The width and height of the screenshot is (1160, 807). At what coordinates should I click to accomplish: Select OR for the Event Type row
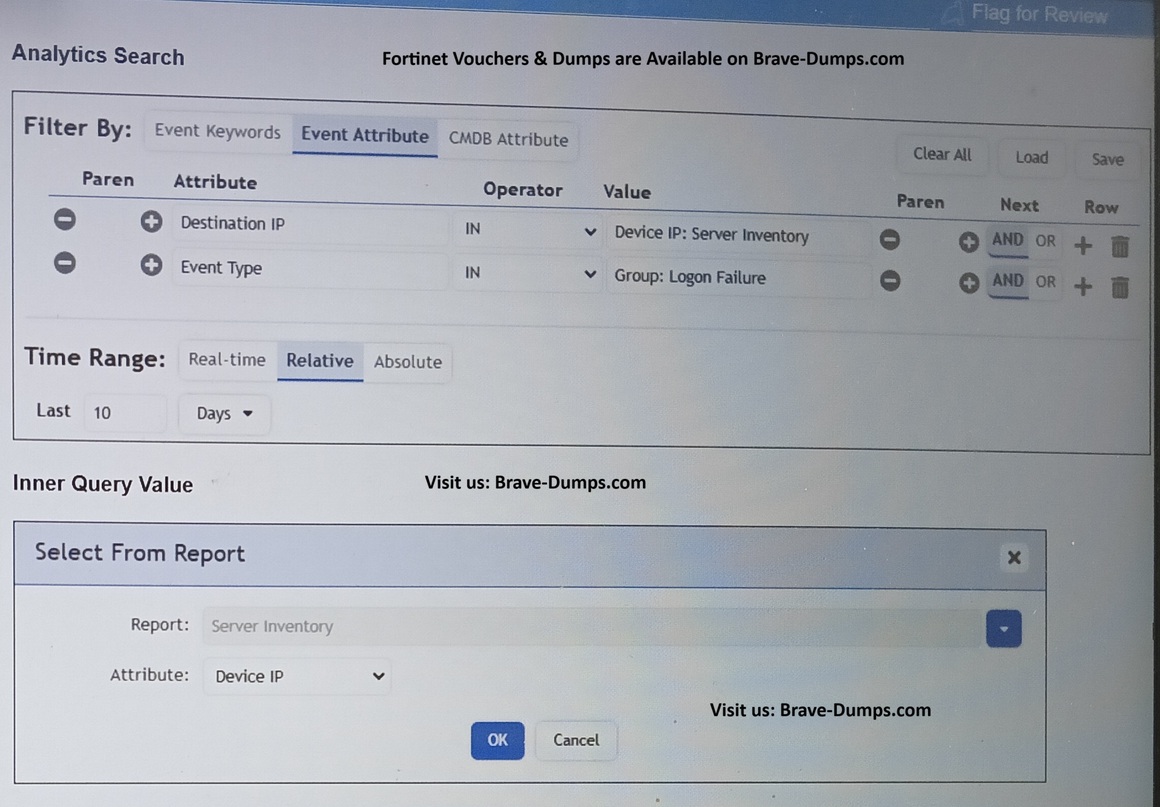(1045, 282)
